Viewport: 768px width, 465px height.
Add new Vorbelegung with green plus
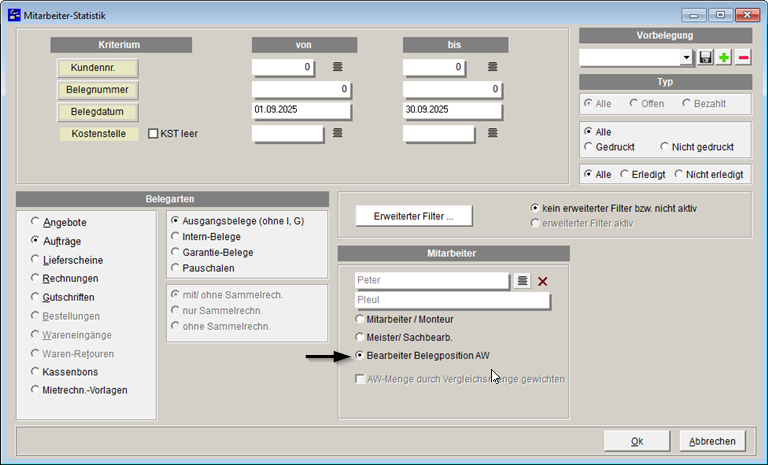click(x=724, y=58)
